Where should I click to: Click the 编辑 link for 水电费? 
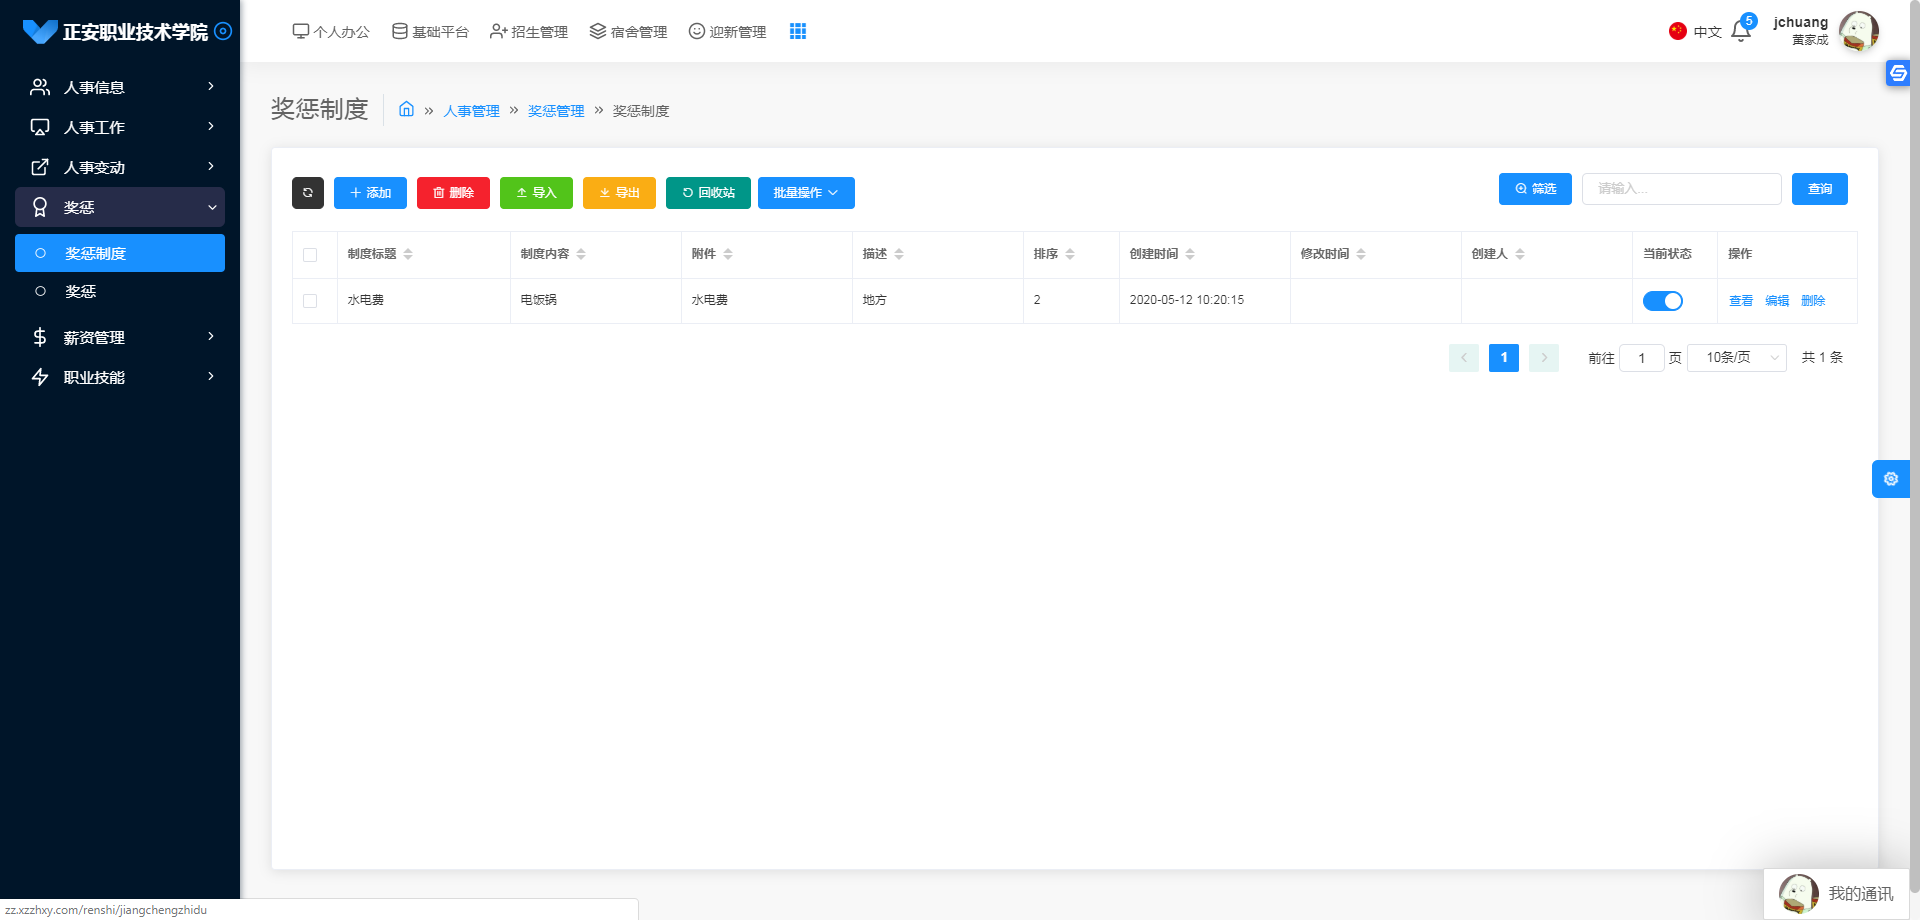click(1777, 300)
